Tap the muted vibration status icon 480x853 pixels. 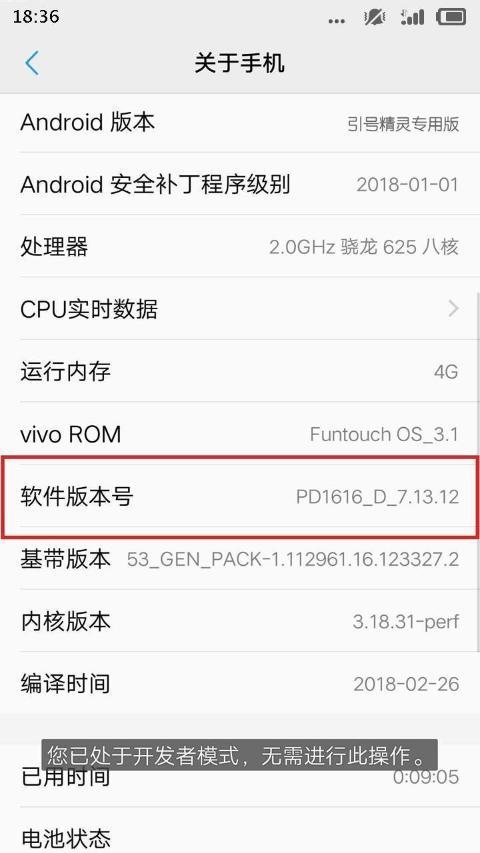374,17
